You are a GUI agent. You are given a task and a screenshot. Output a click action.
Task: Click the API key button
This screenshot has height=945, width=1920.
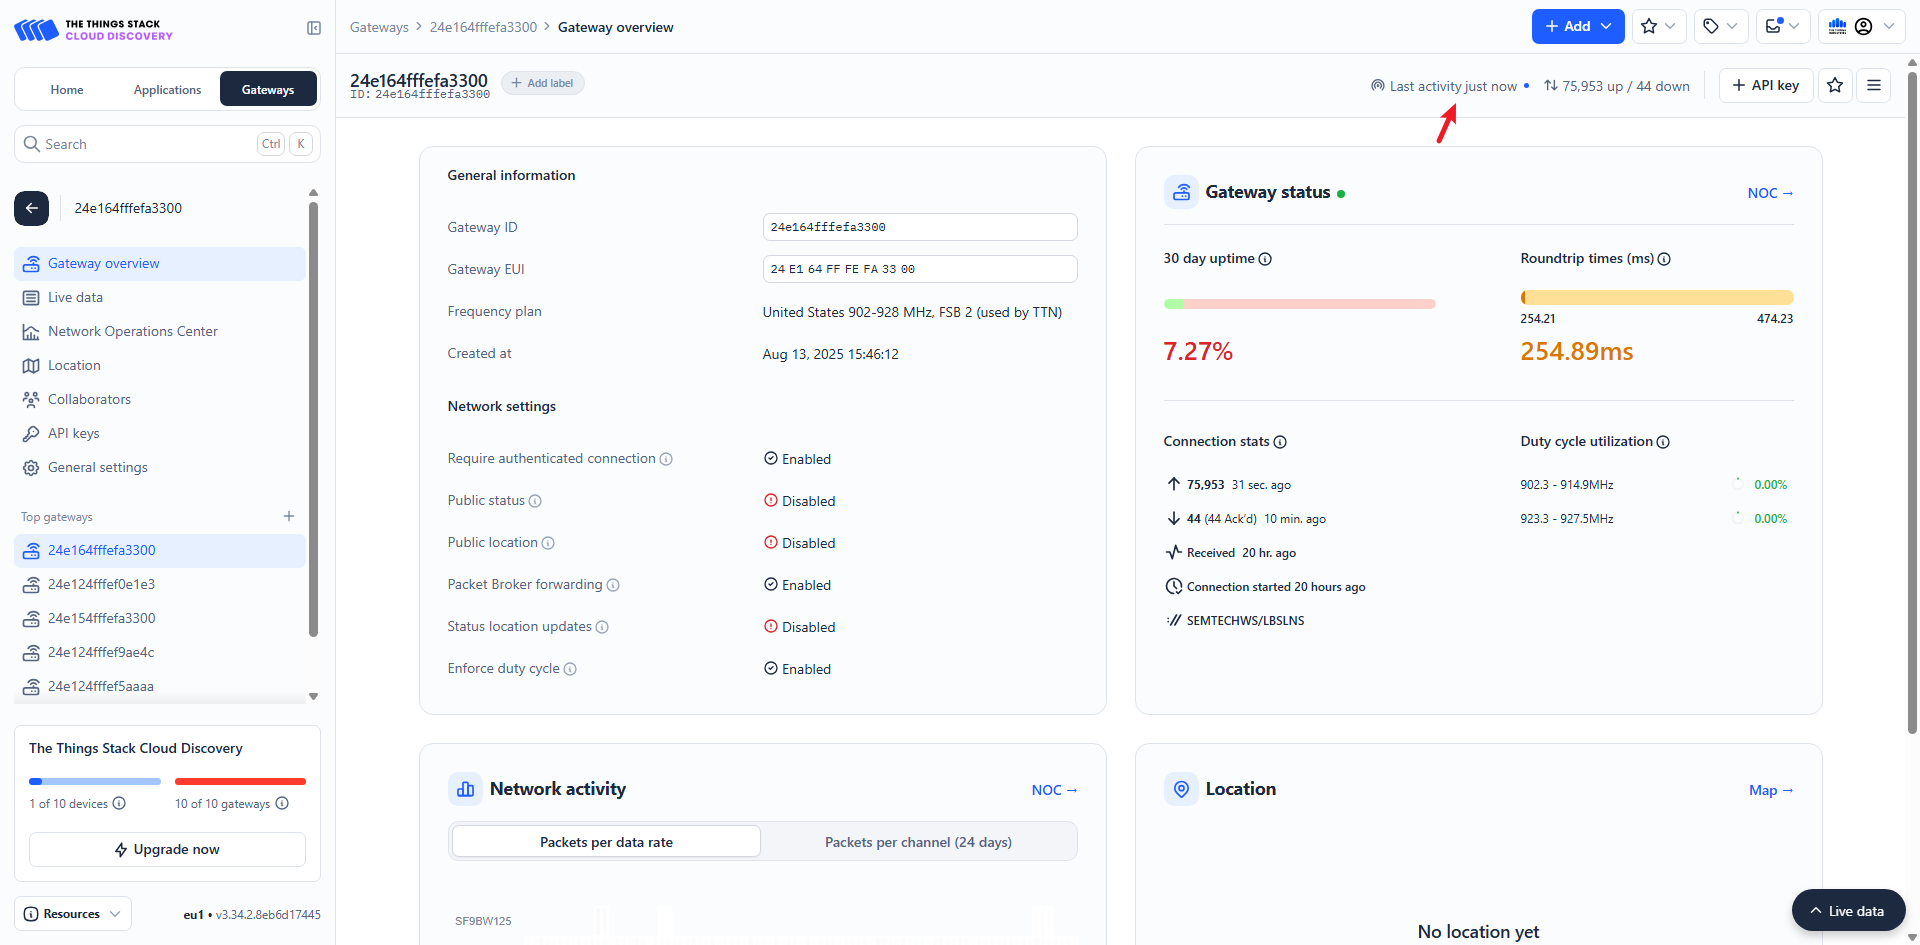[1766, 85]
